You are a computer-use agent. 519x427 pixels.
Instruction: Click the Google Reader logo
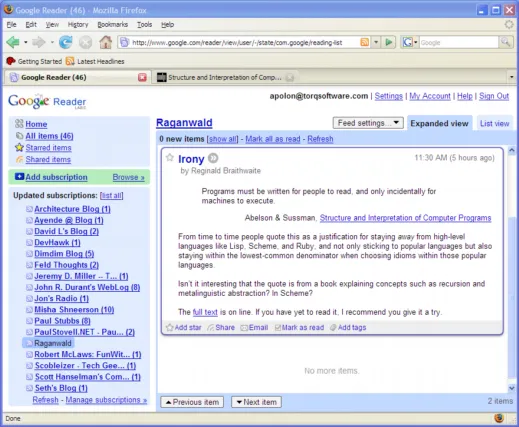pyautogui.click(x=47, y=101)
